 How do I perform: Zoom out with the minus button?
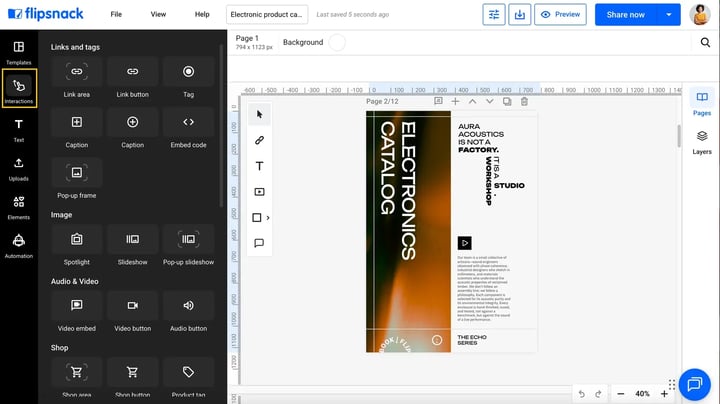tap(621, 394)
